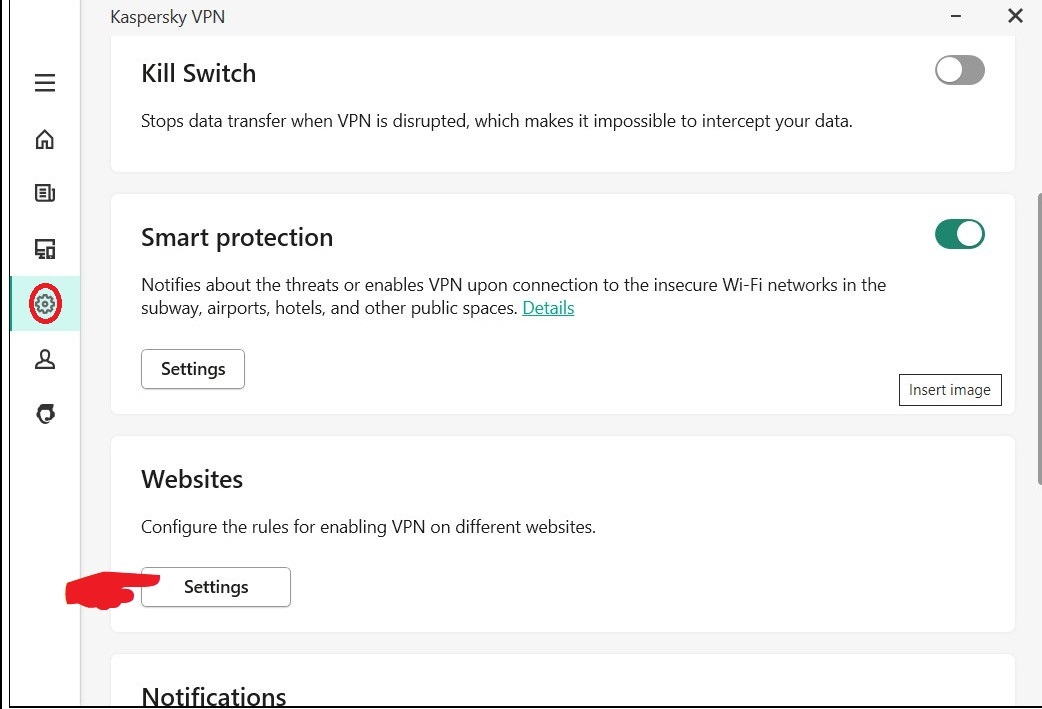Image resolution: width=1042 pixels, height=709 pixels.
Task: Click the Insert image button
Action: click(x=949, y=390)
